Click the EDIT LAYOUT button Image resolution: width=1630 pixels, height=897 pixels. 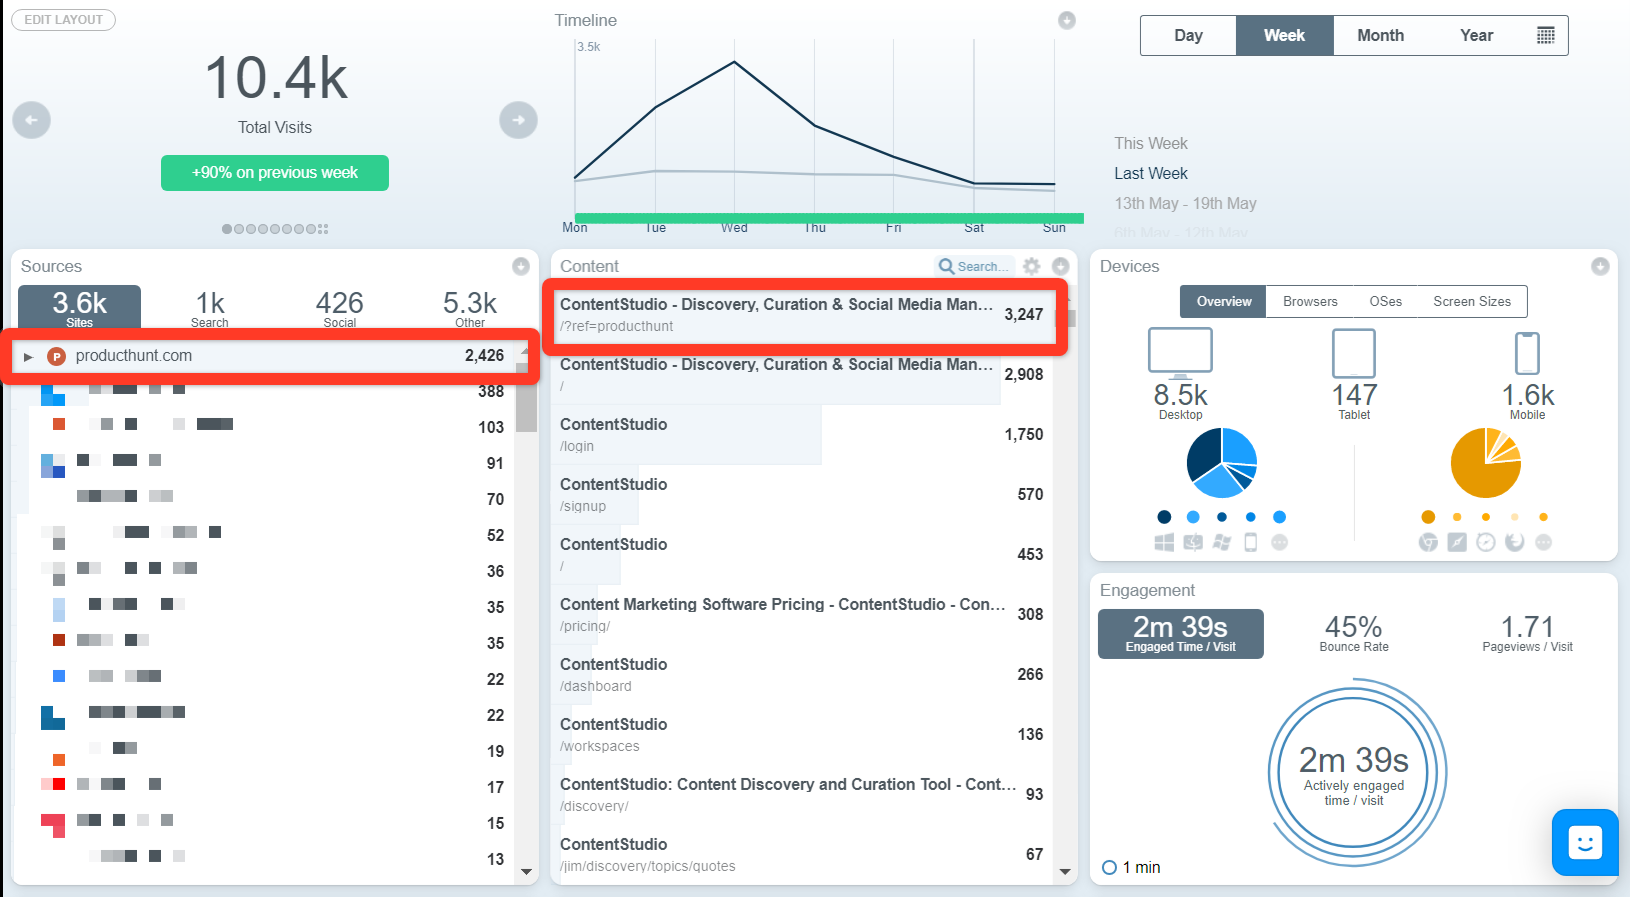click(64, 20)
